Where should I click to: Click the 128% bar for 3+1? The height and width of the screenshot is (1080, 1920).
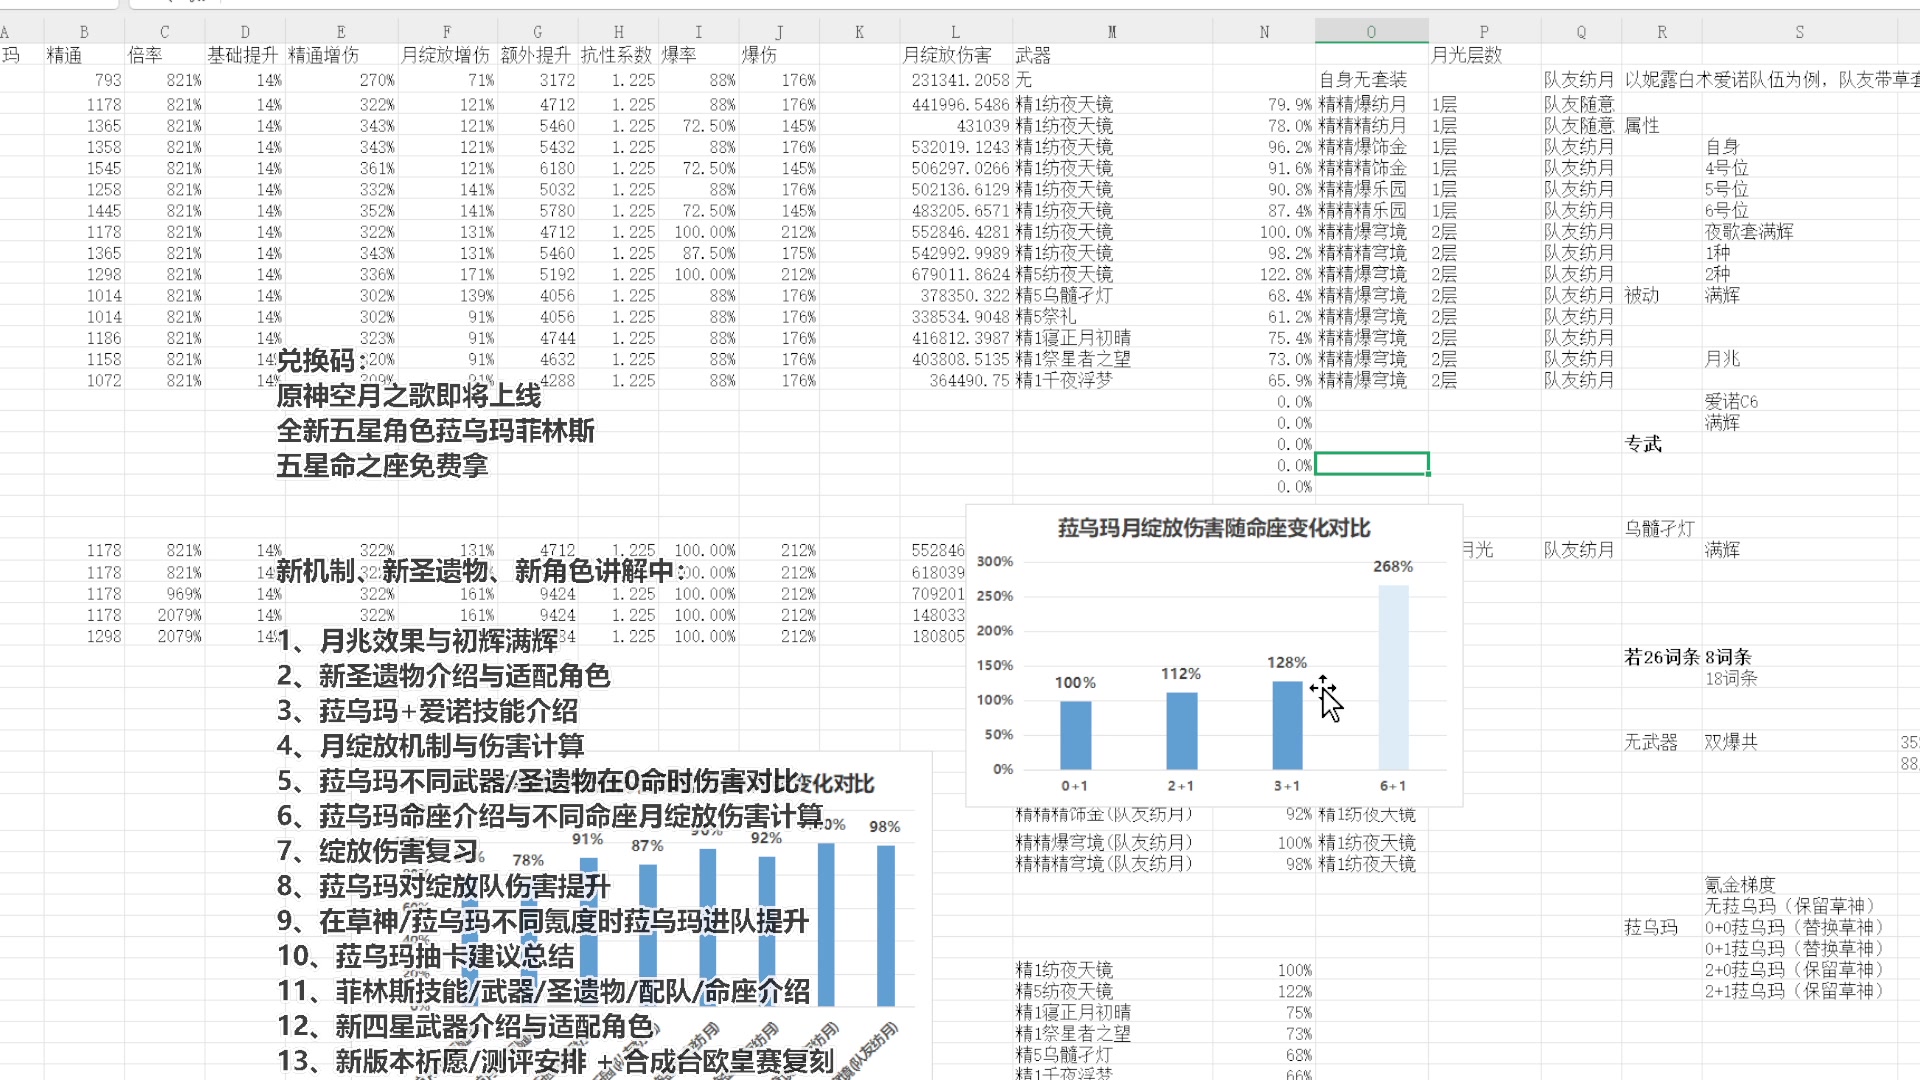1287,725
